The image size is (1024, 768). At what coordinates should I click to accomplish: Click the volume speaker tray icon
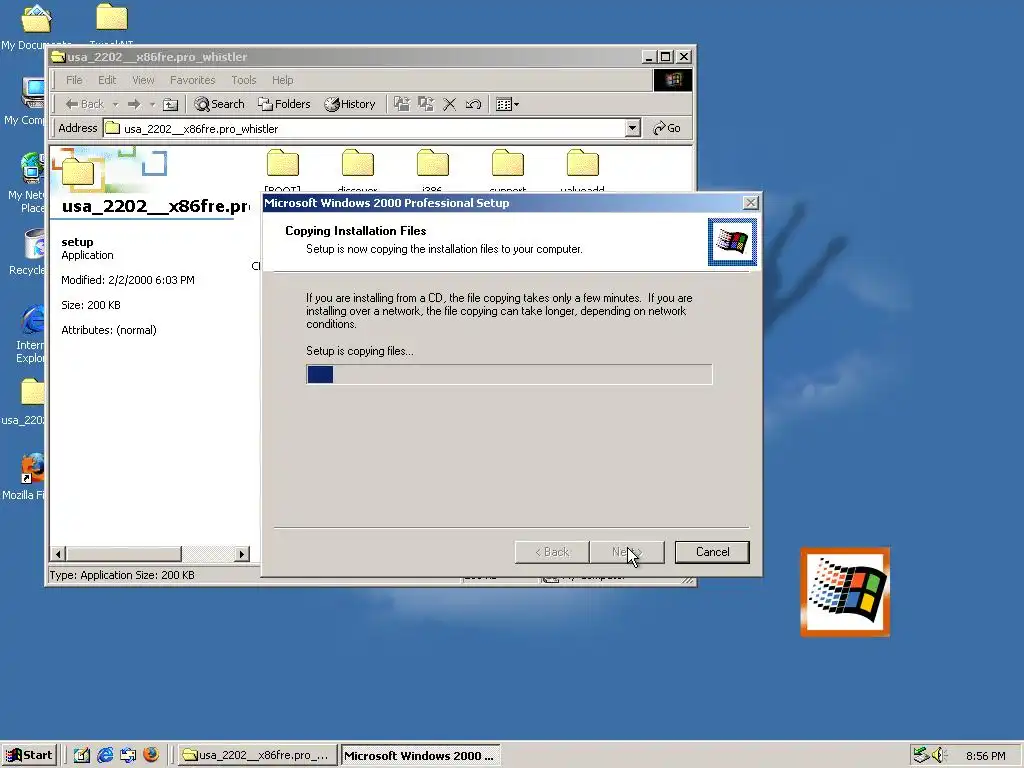click(938, 755)
